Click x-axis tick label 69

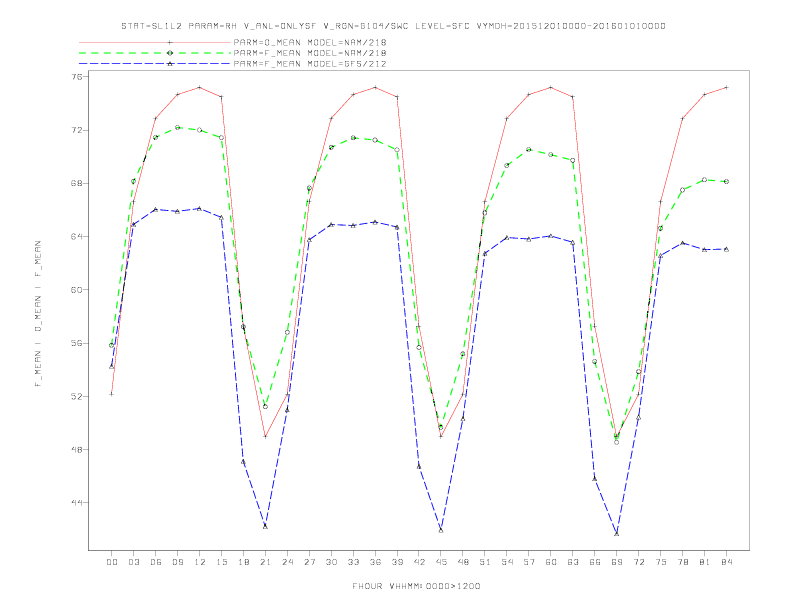(x=617, y=562)
